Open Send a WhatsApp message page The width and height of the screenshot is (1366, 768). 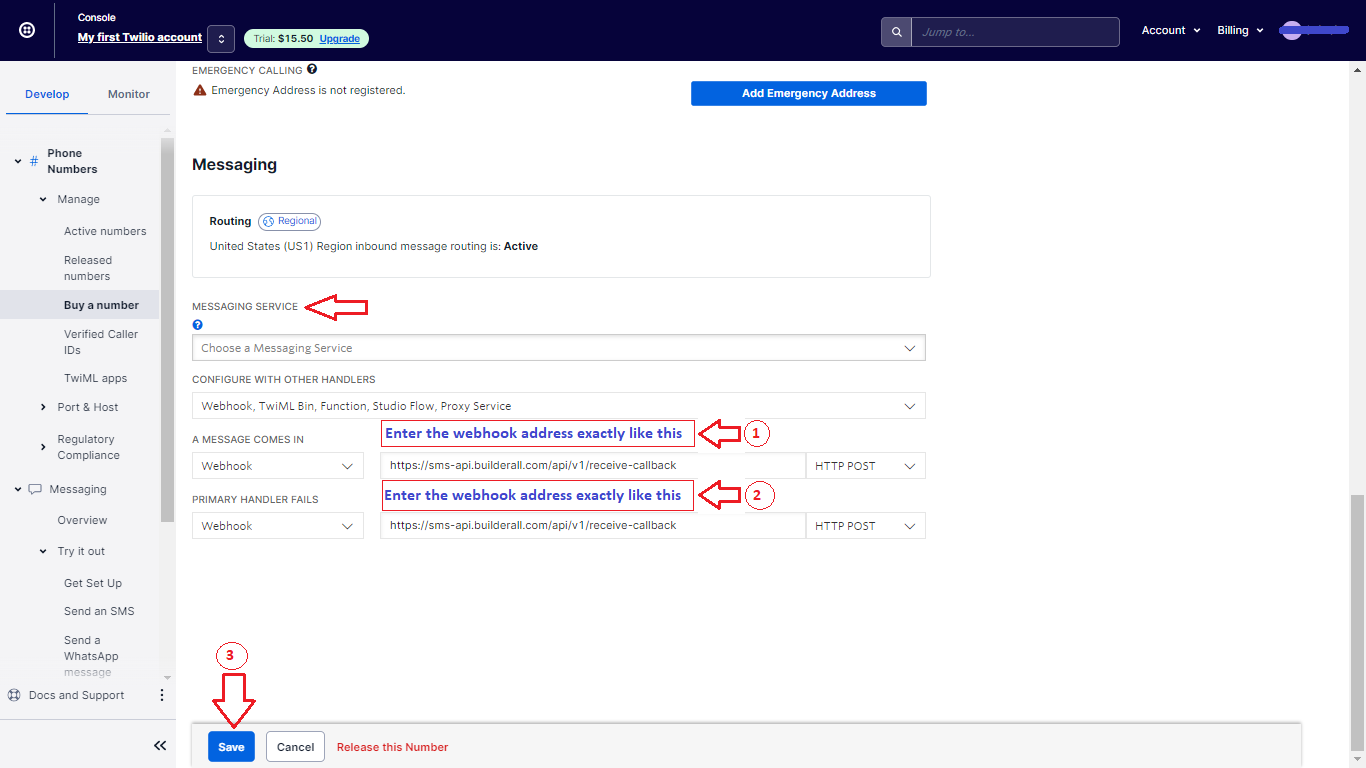91,656
